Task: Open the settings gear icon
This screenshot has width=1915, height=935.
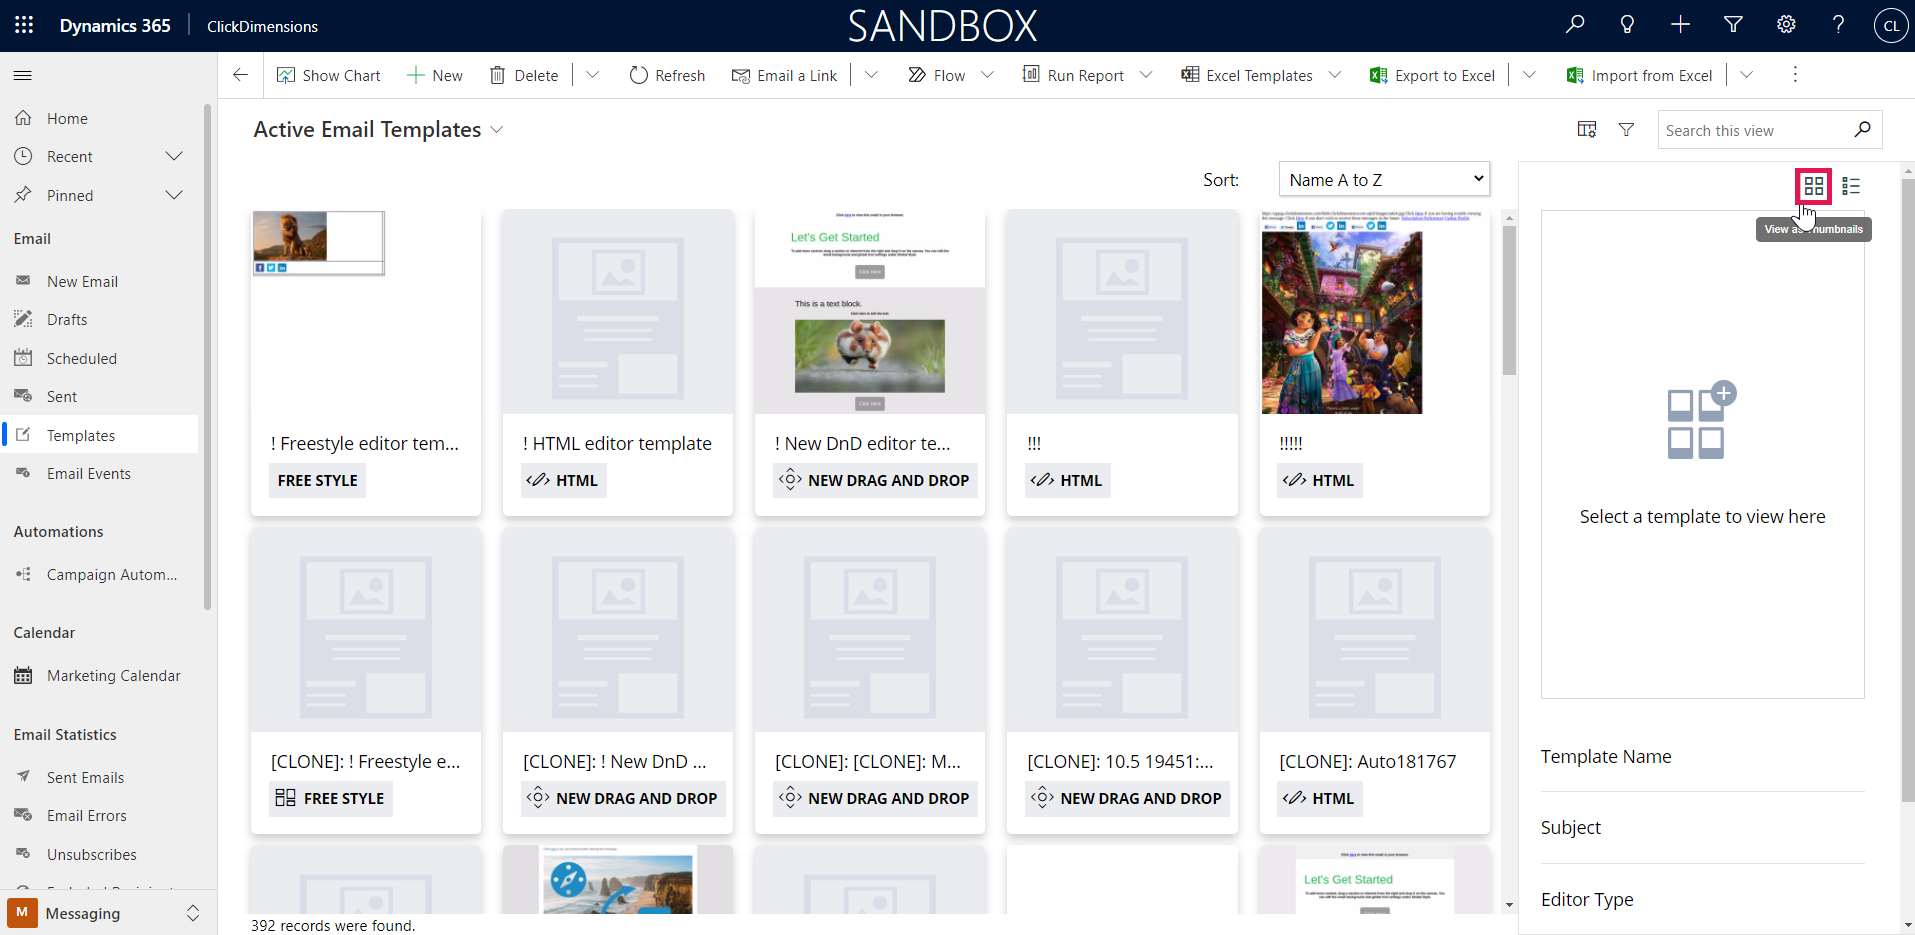Action: 1786,25
